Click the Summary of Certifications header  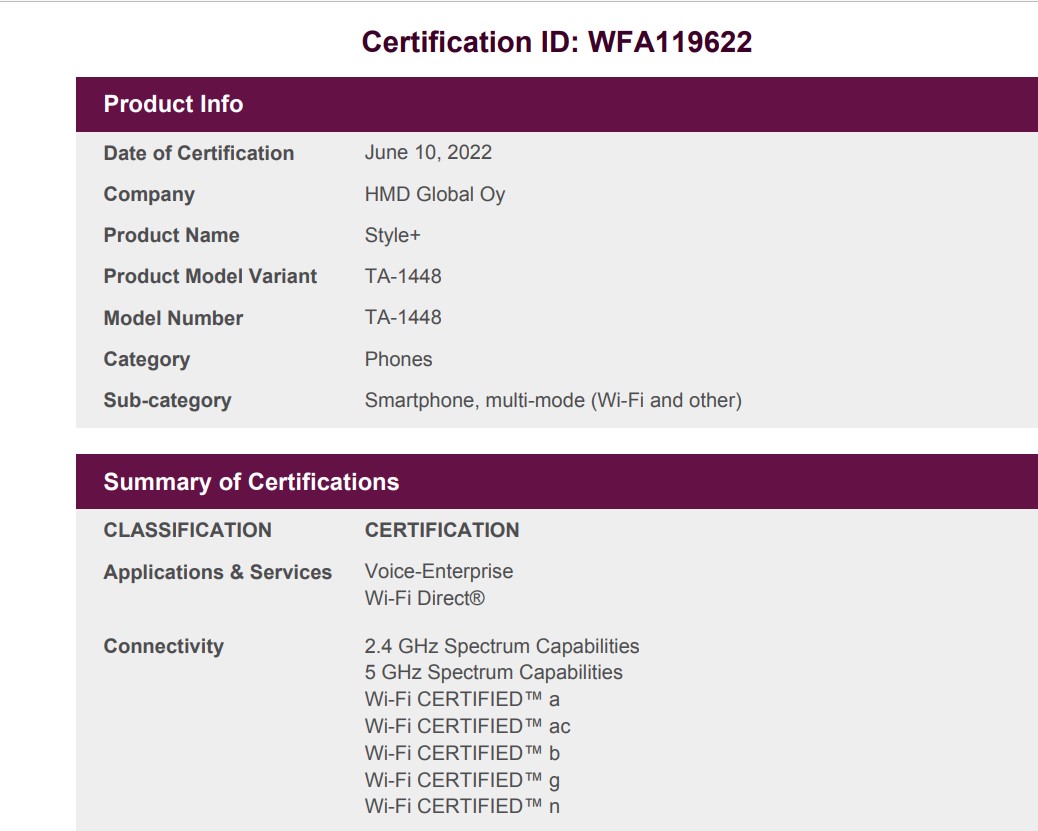tap(251, 482)
